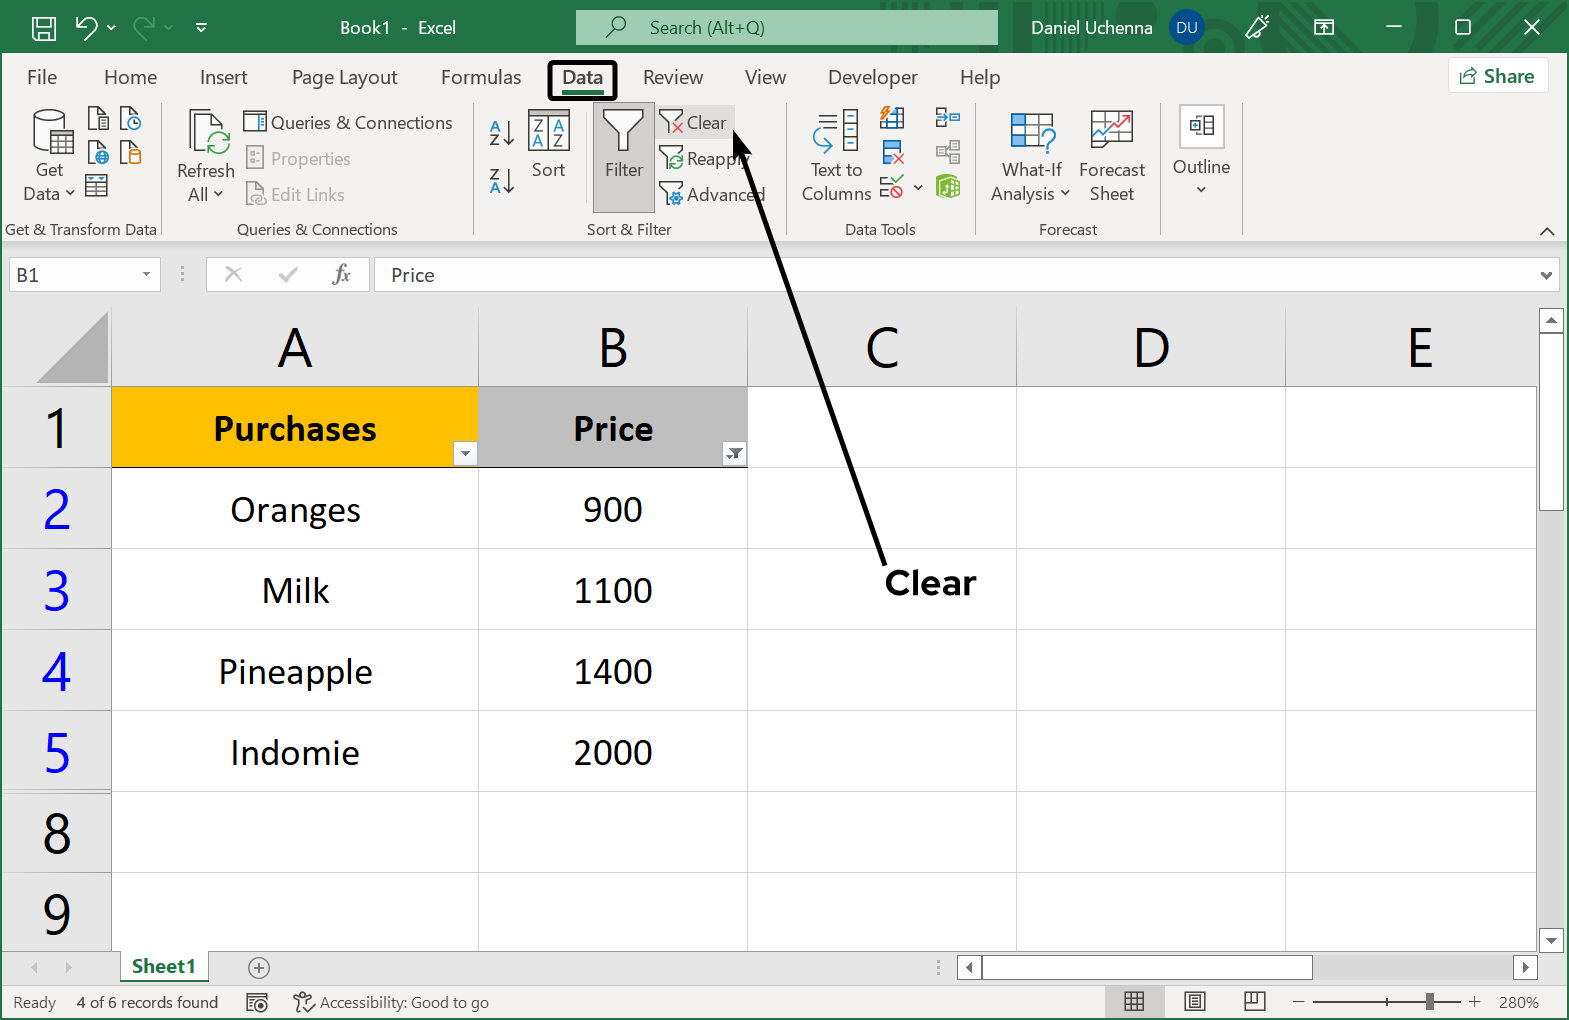Click the Forecast Sheet icon
Image resolution: width=1569 pixels, height=1020 pixels.
pos(1111,155)
